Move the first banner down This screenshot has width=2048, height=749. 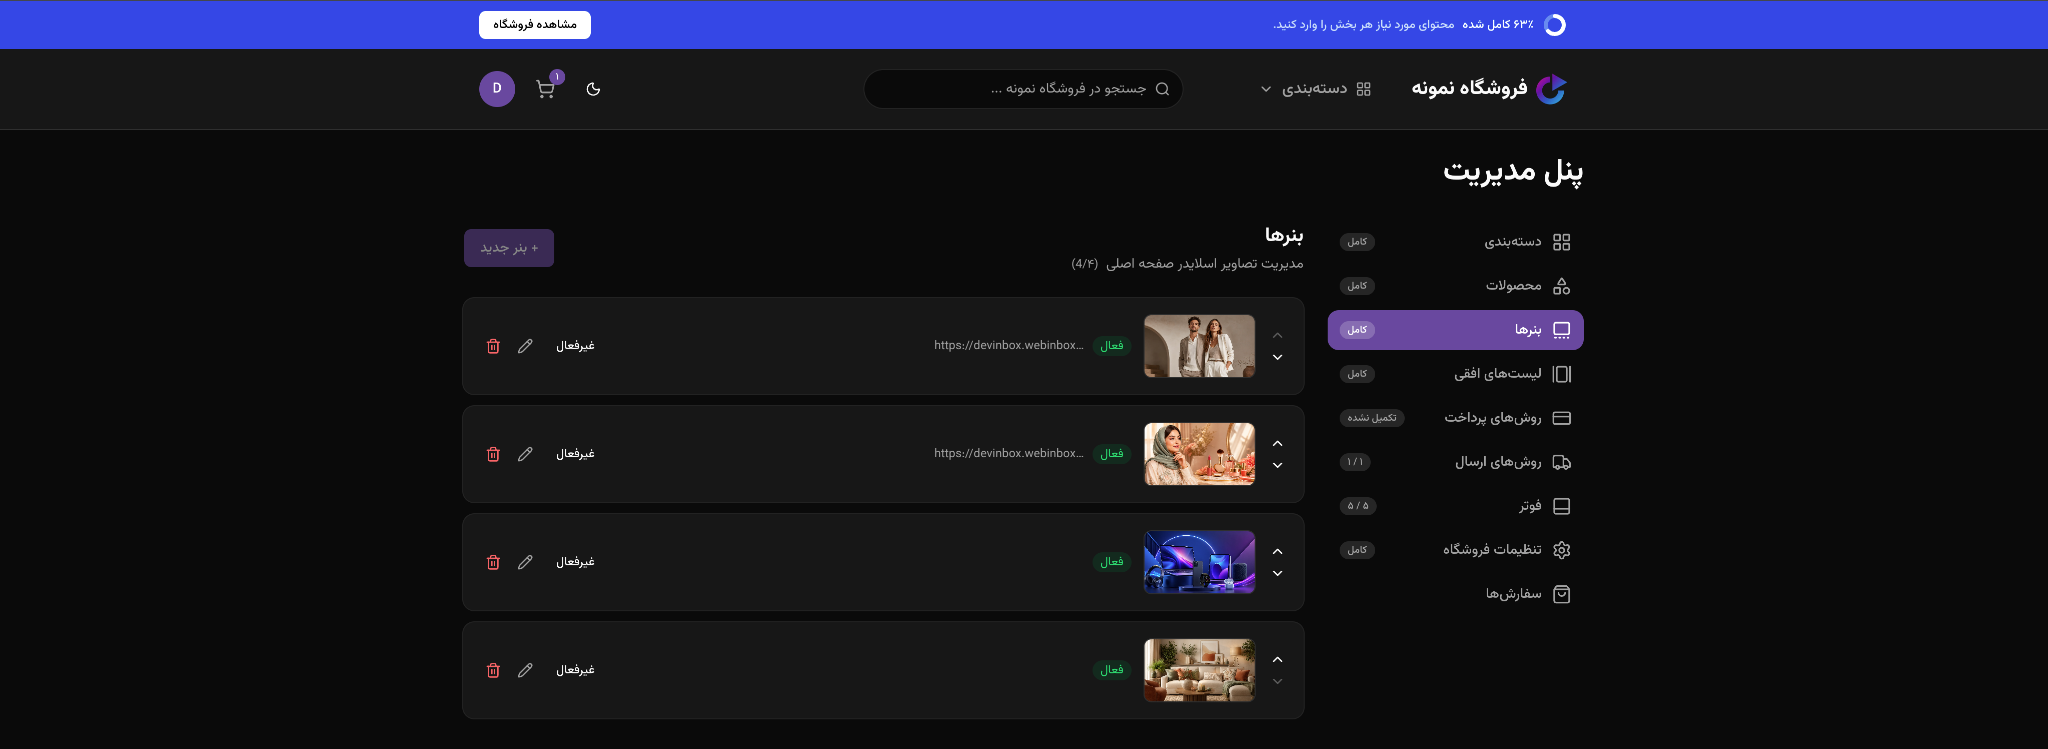(x=1277, y=357)
